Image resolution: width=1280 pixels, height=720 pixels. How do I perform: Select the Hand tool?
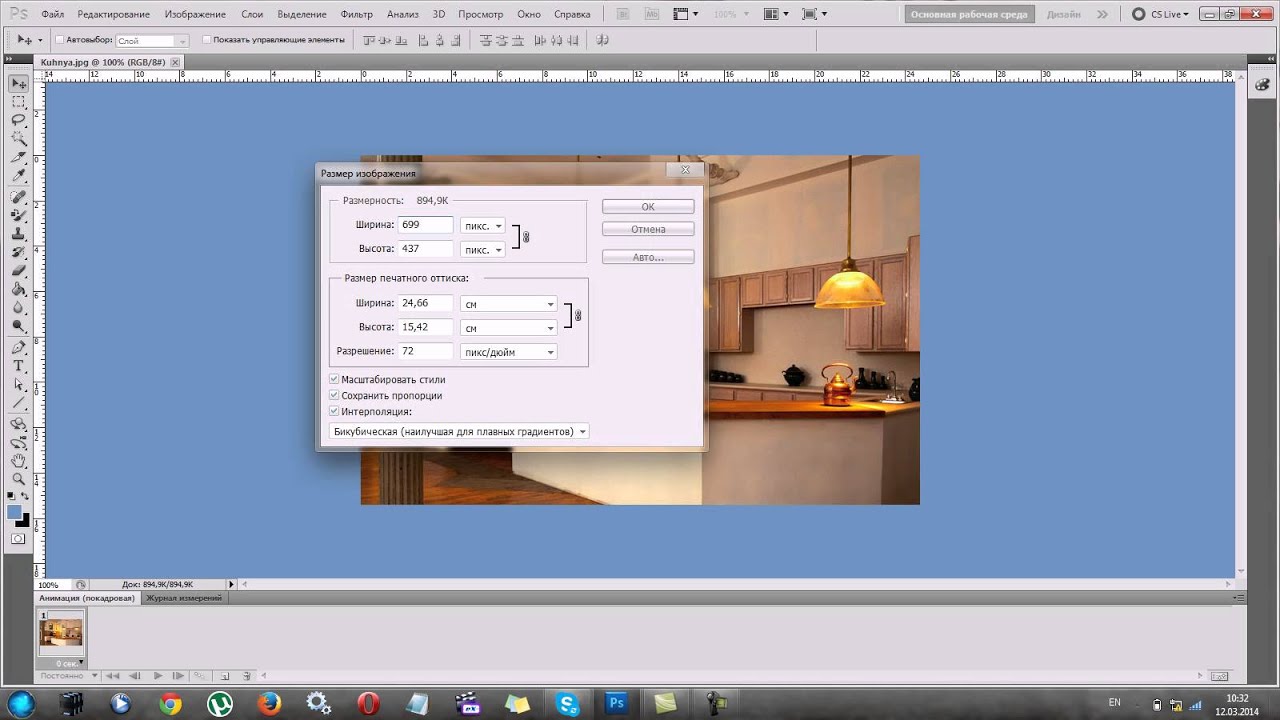18,461
